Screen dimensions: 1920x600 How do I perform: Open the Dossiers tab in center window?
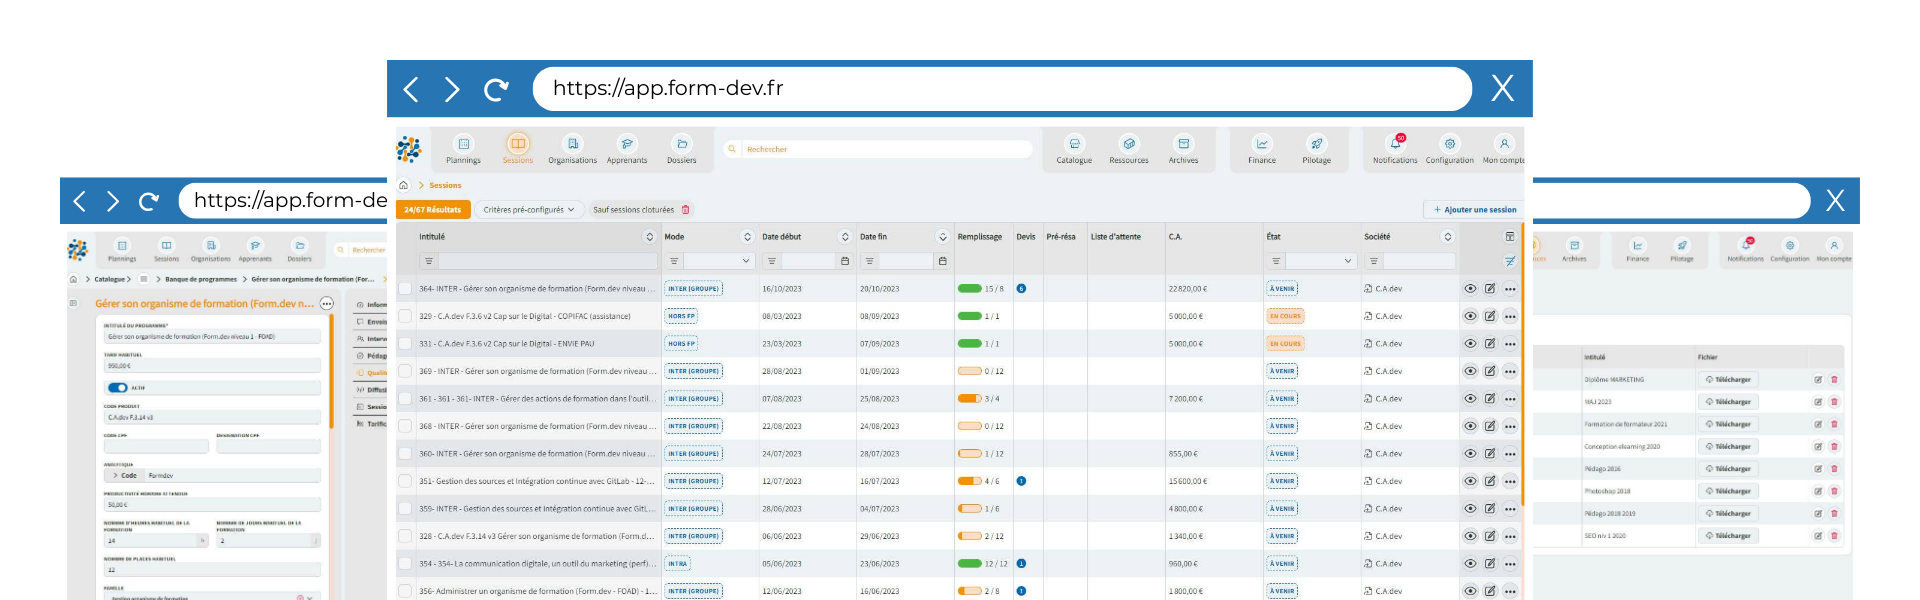681,148
